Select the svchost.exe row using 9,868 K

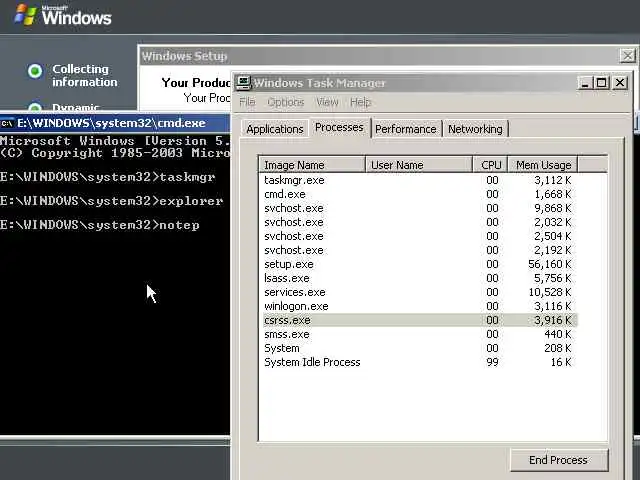[x=418, y=208]
